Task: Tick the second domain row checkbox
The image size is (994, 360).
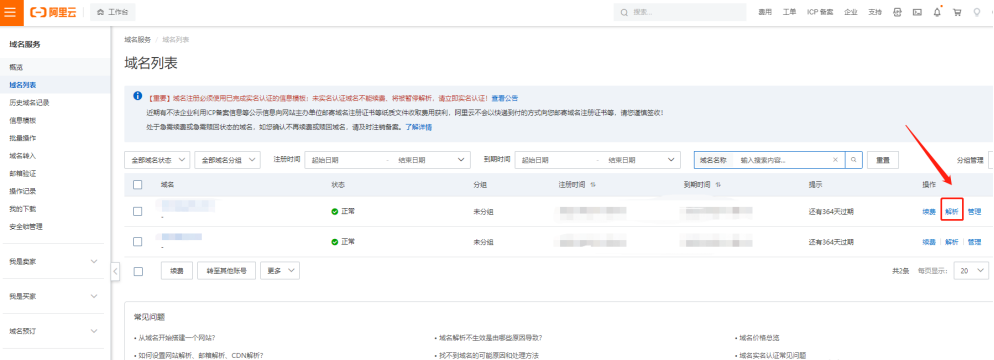Action: [138, 242]
